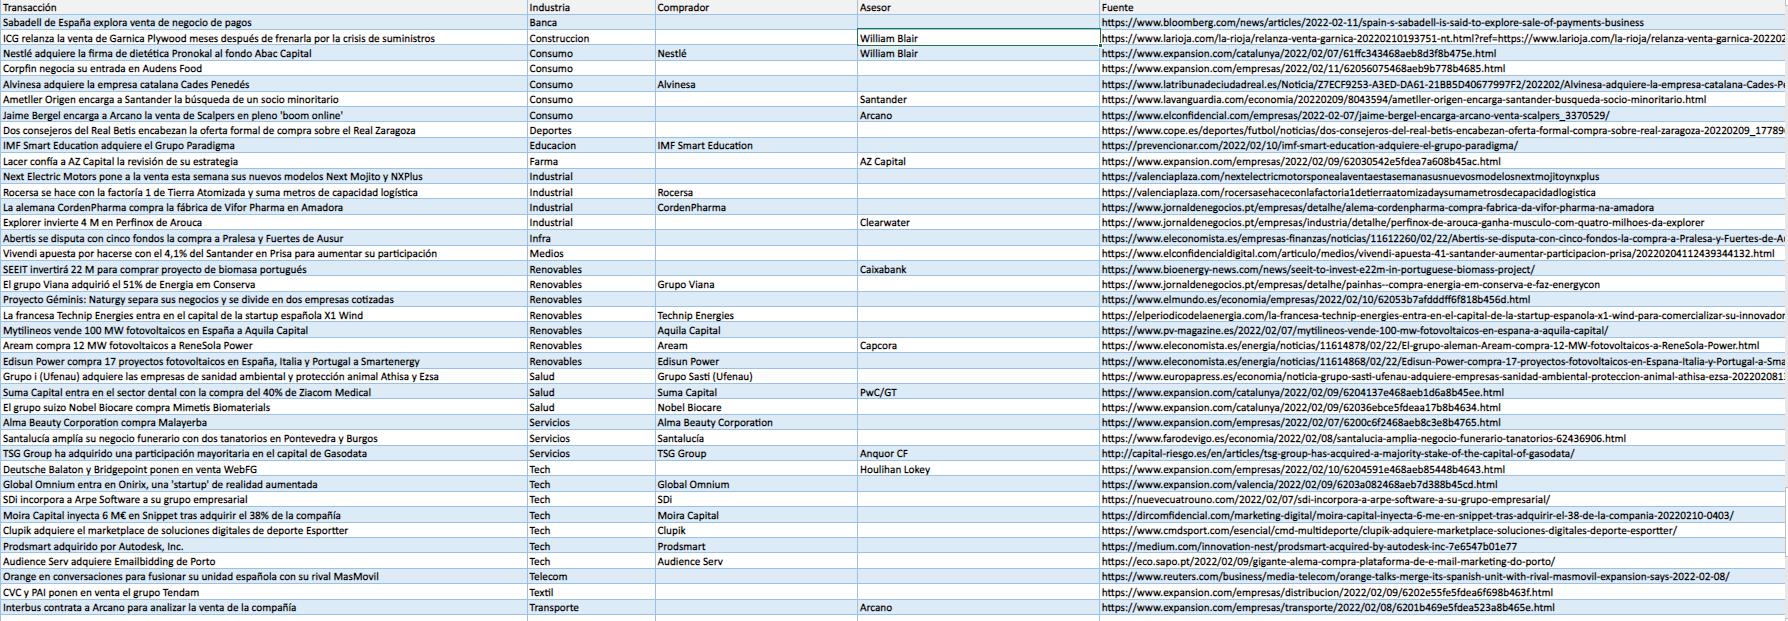Image resolution: width=1788 pixels, height=621 pixels.
Task: Select the 'Caixabank' advisor cell
Action: [x=978, y=269]
